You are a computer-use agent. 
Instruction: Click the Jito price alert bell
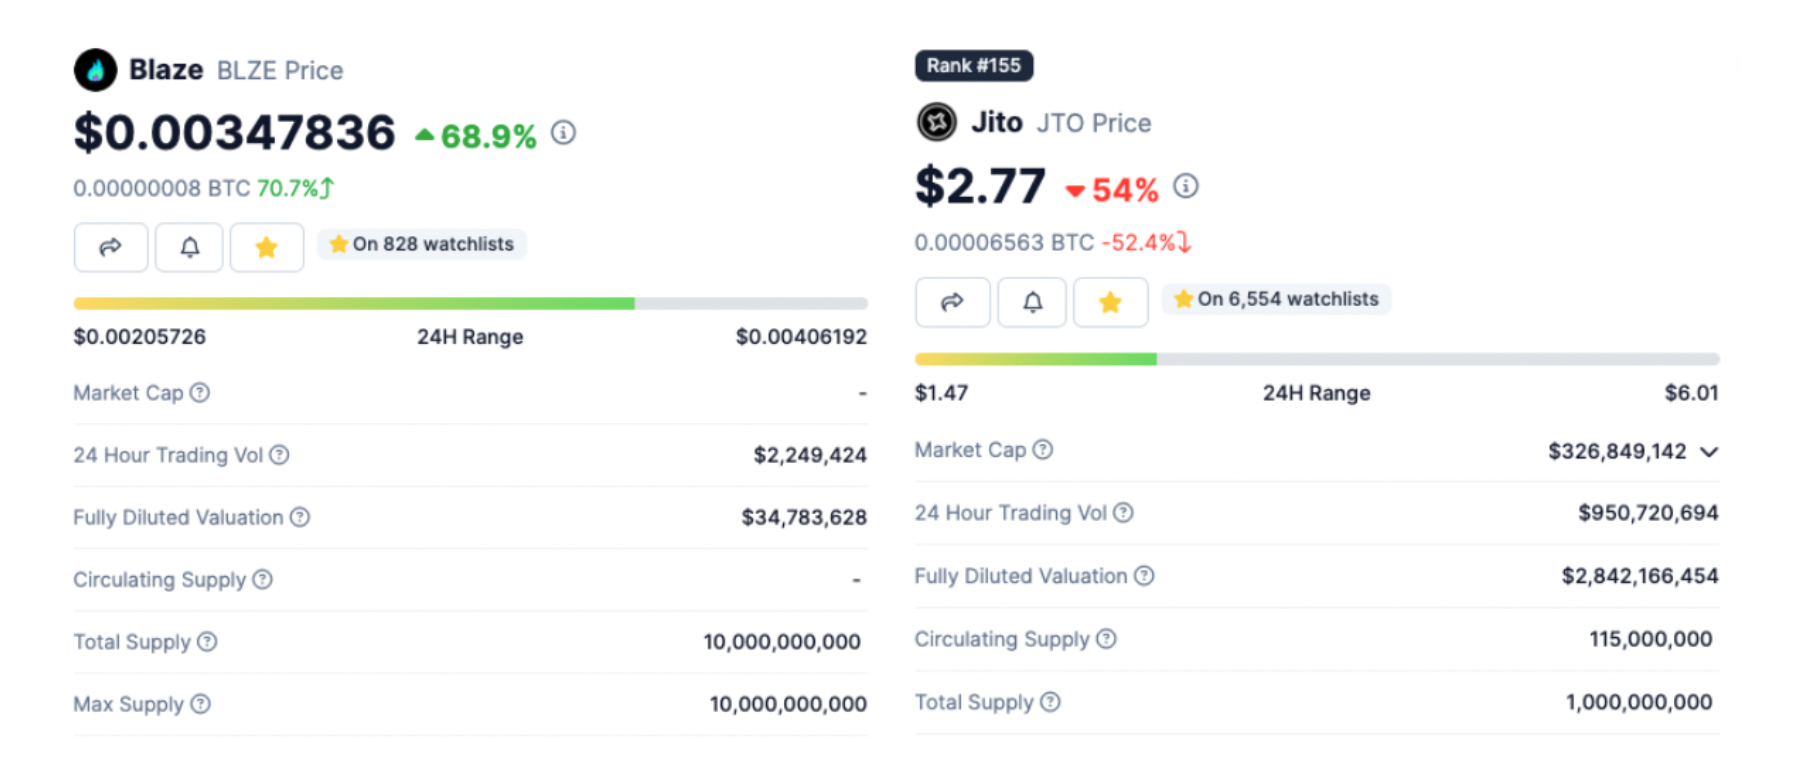[x=1032, y=302]
